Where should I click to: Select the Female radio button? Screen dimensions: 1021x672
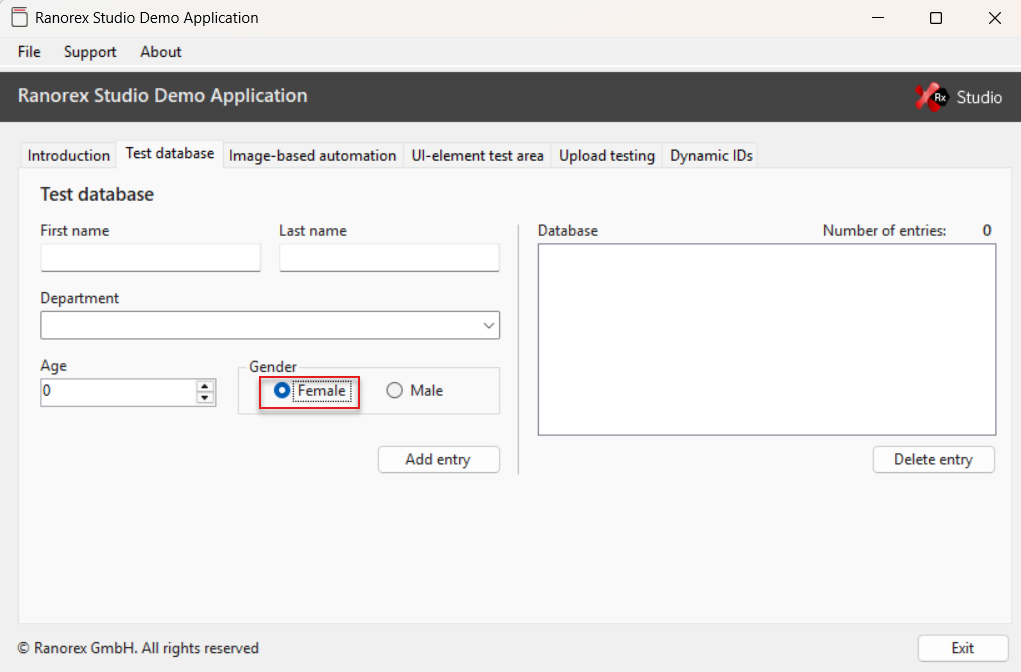(x=282, y=391)
